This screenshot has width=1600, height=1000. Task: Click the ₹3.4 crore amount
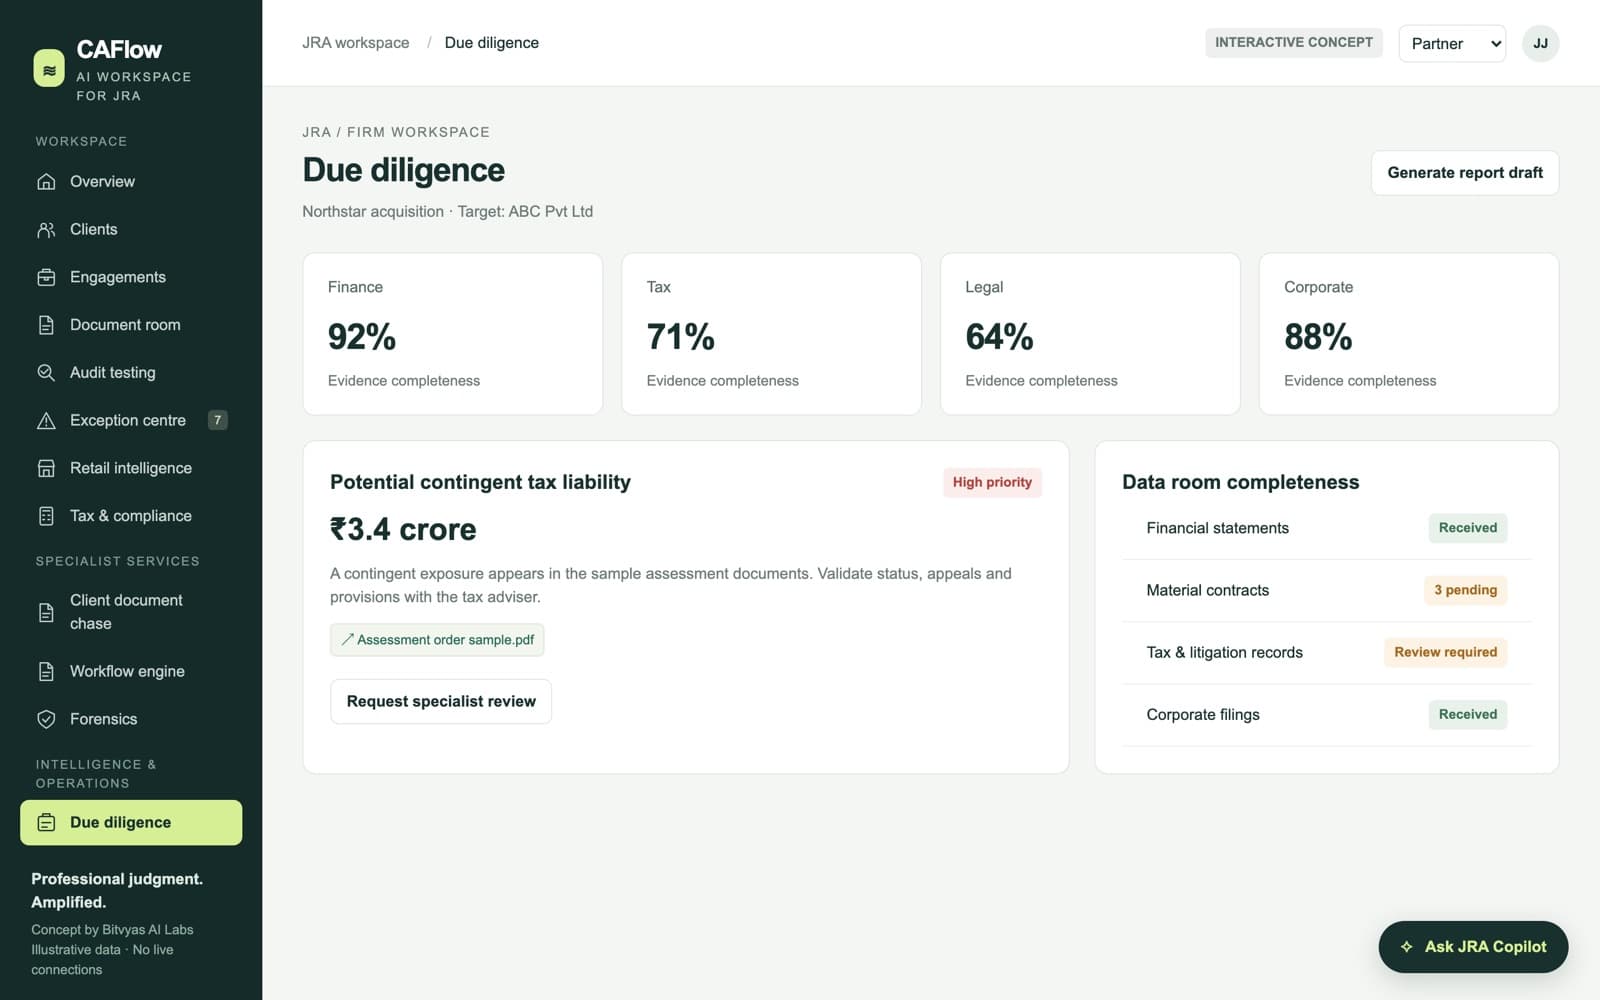[403, 529]
